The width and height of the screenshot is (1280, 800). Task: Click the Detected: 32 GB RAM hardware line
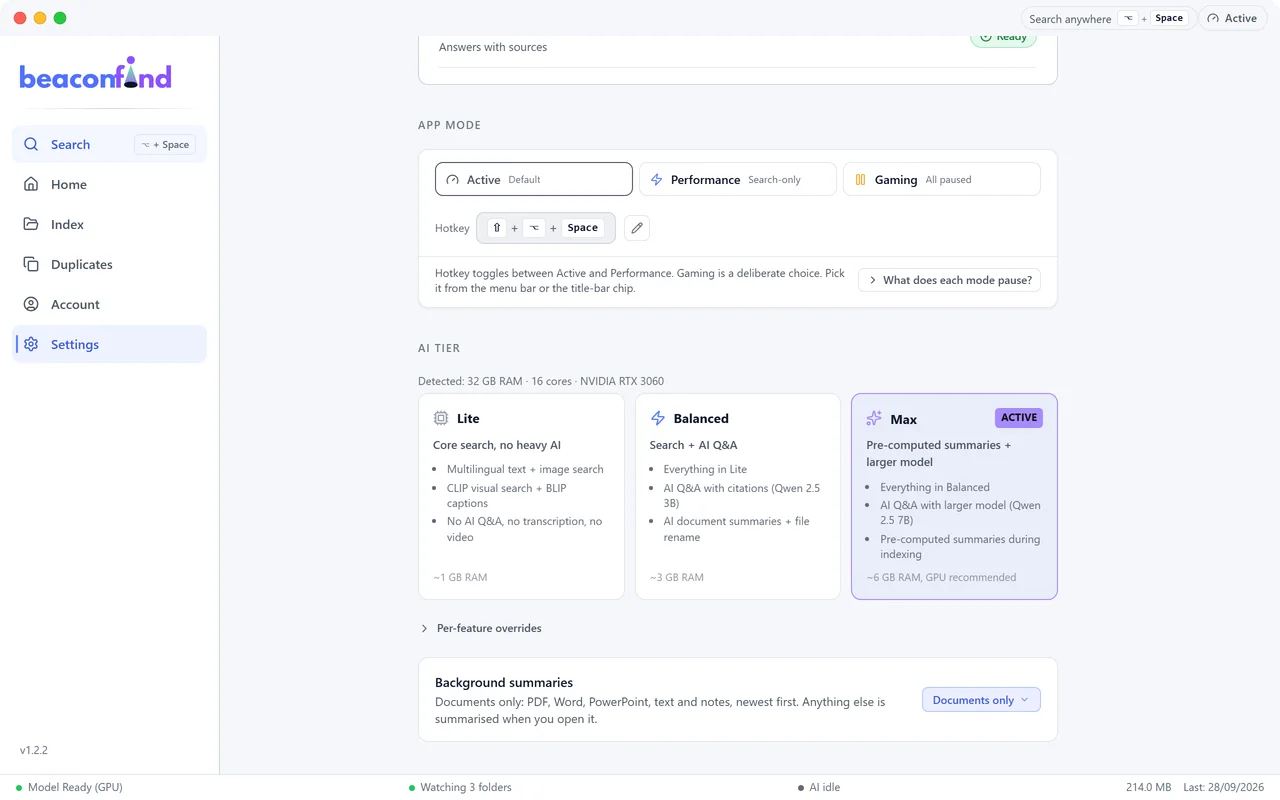541,381
